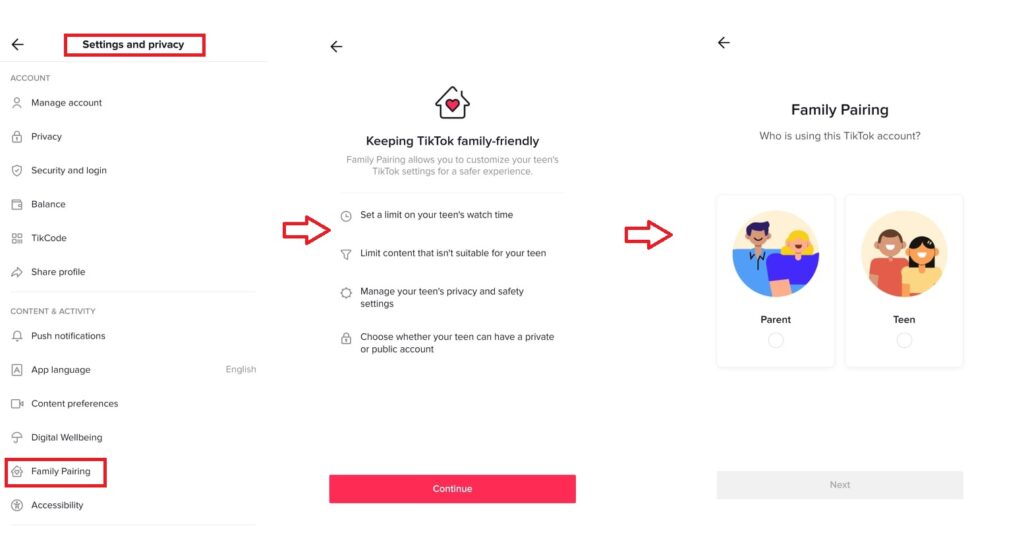
Task: Click the Push notifications bell icon
Action: pyautogui.click(x=17, y=336)
